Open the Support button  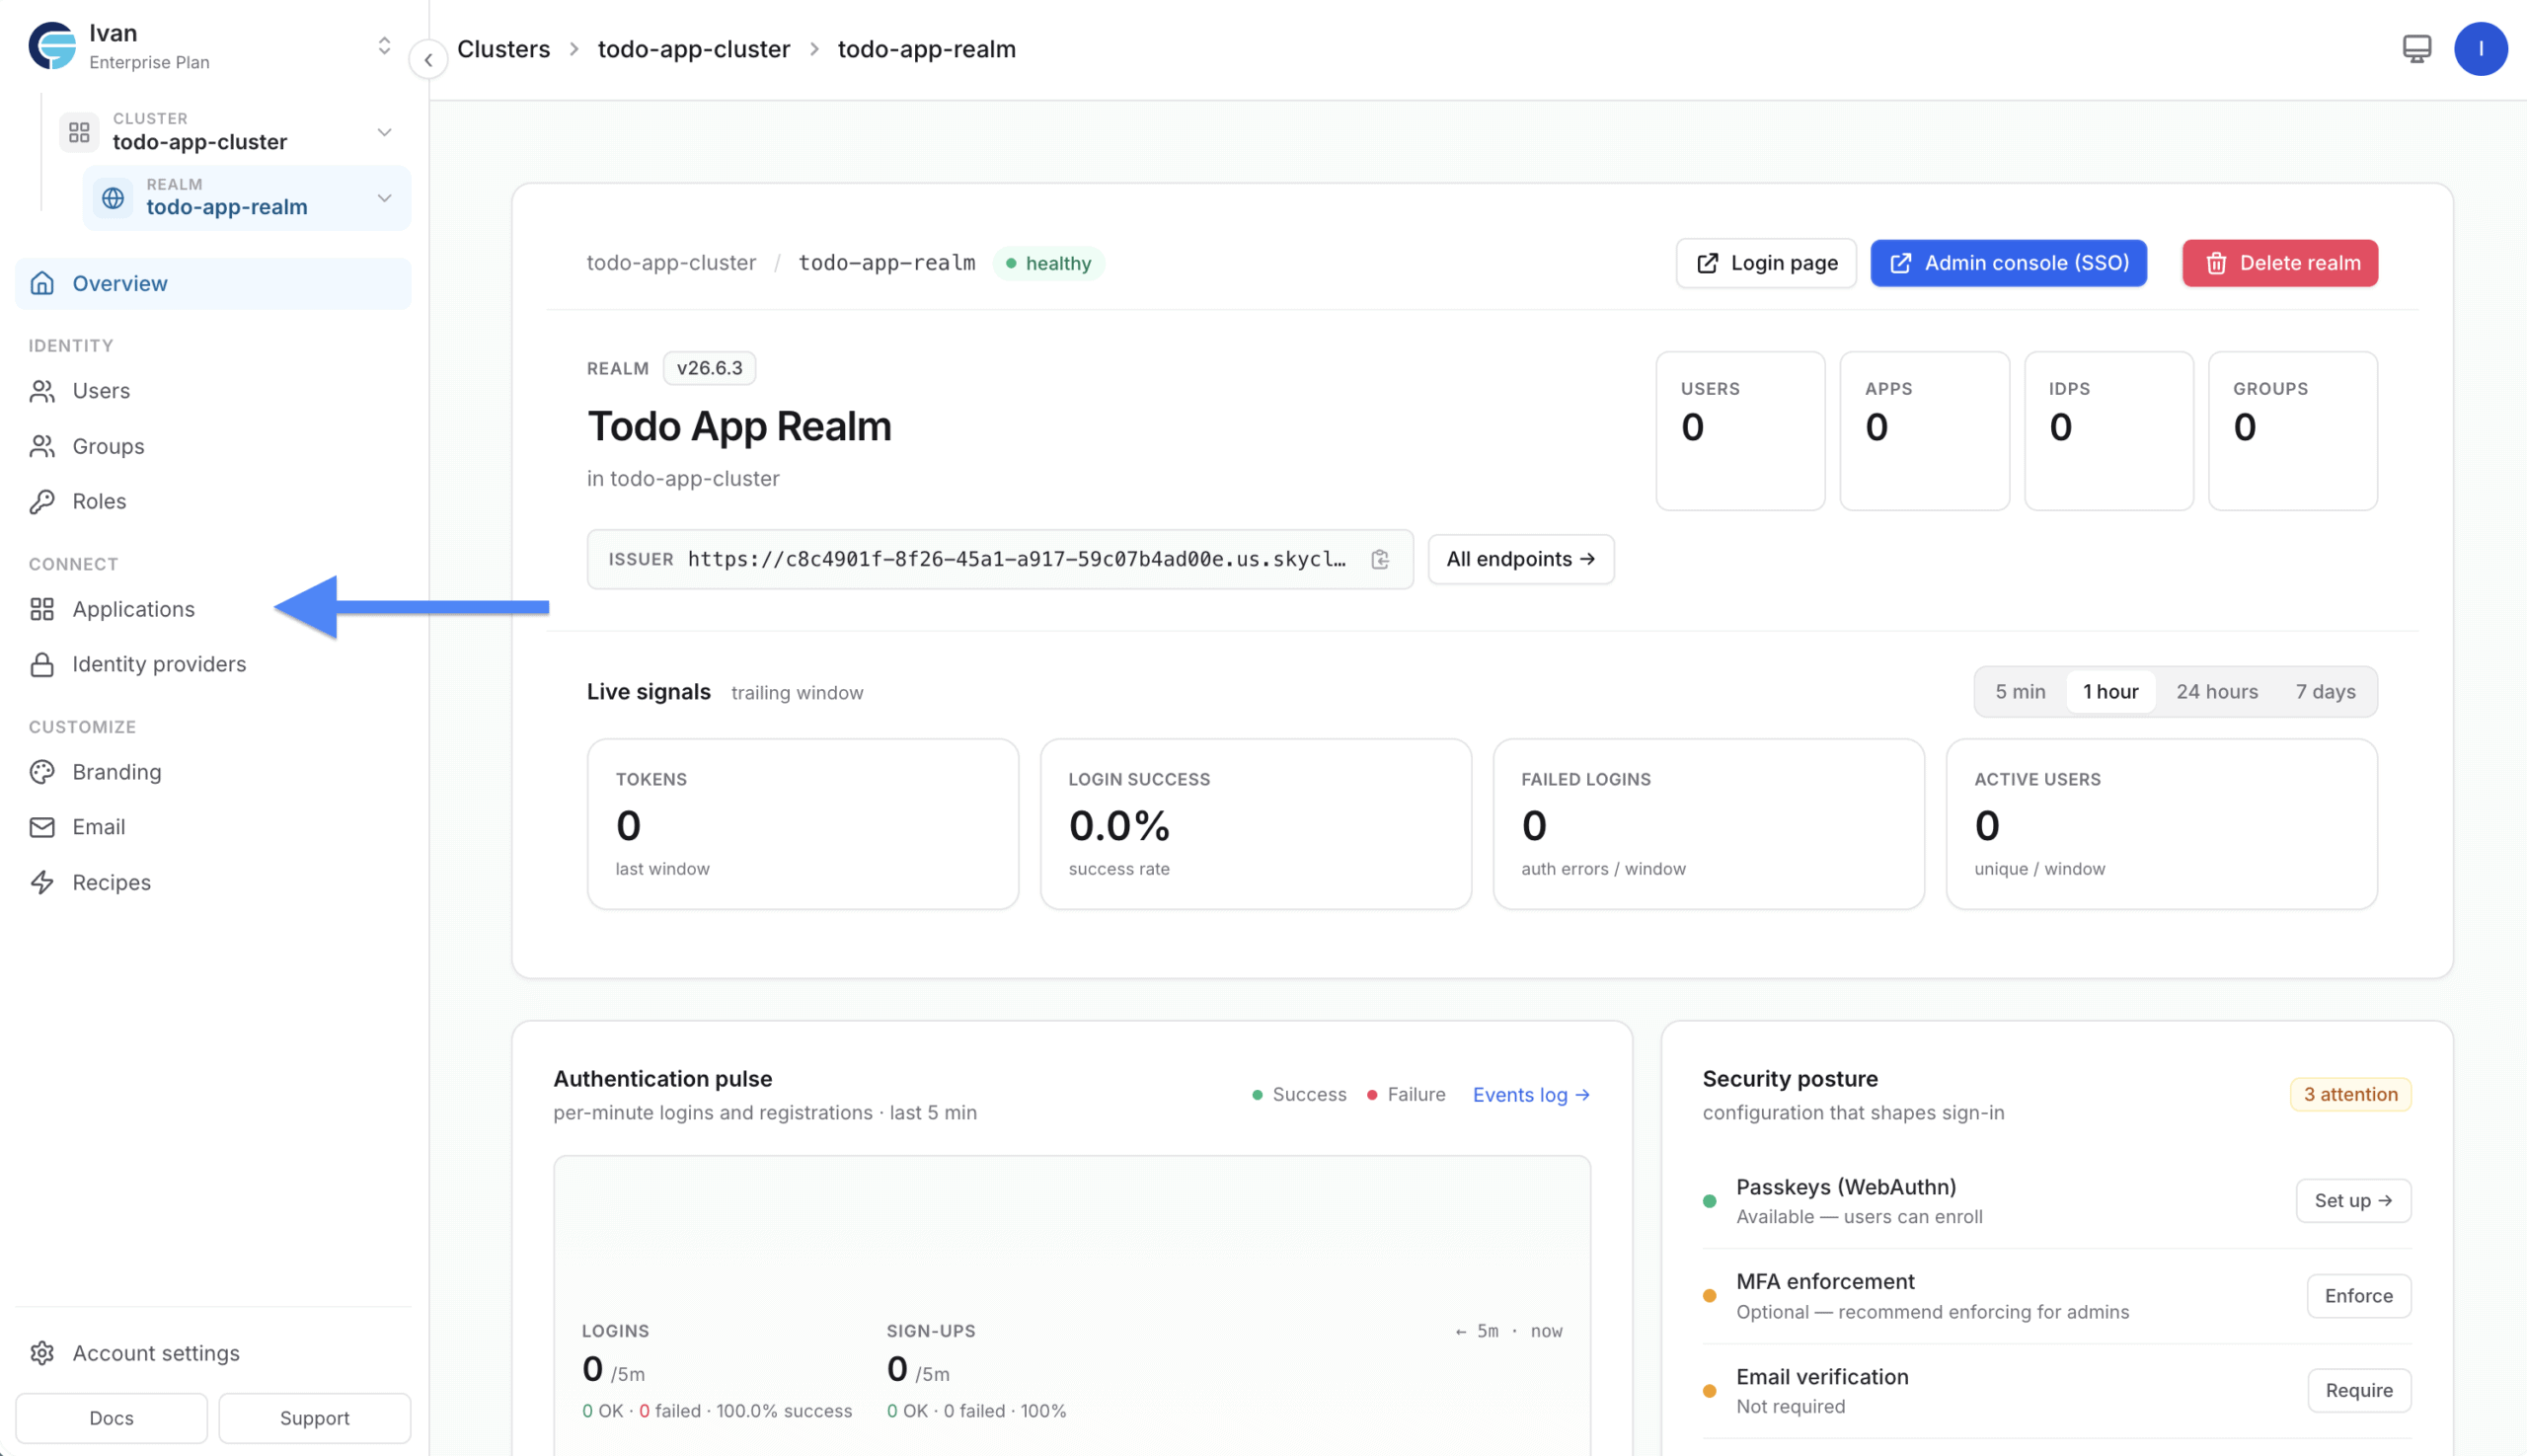(315, 1418)
